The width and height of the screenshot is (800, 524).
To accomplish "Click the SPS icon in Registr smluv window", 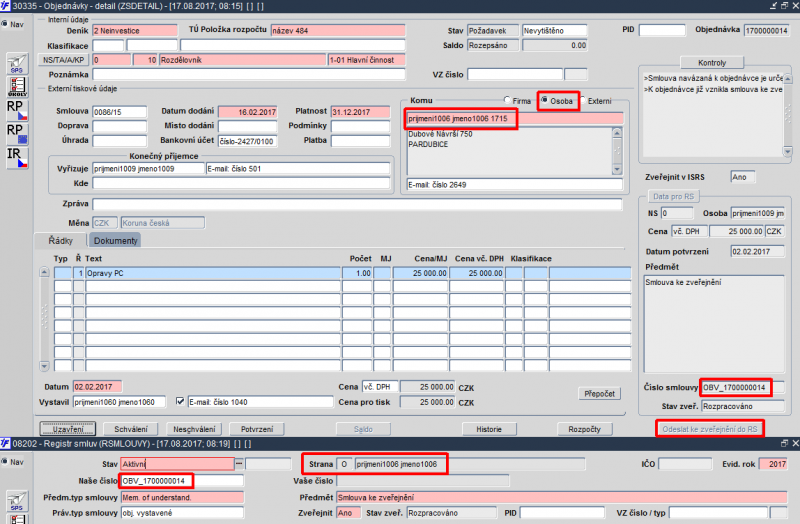I will 17,501.
